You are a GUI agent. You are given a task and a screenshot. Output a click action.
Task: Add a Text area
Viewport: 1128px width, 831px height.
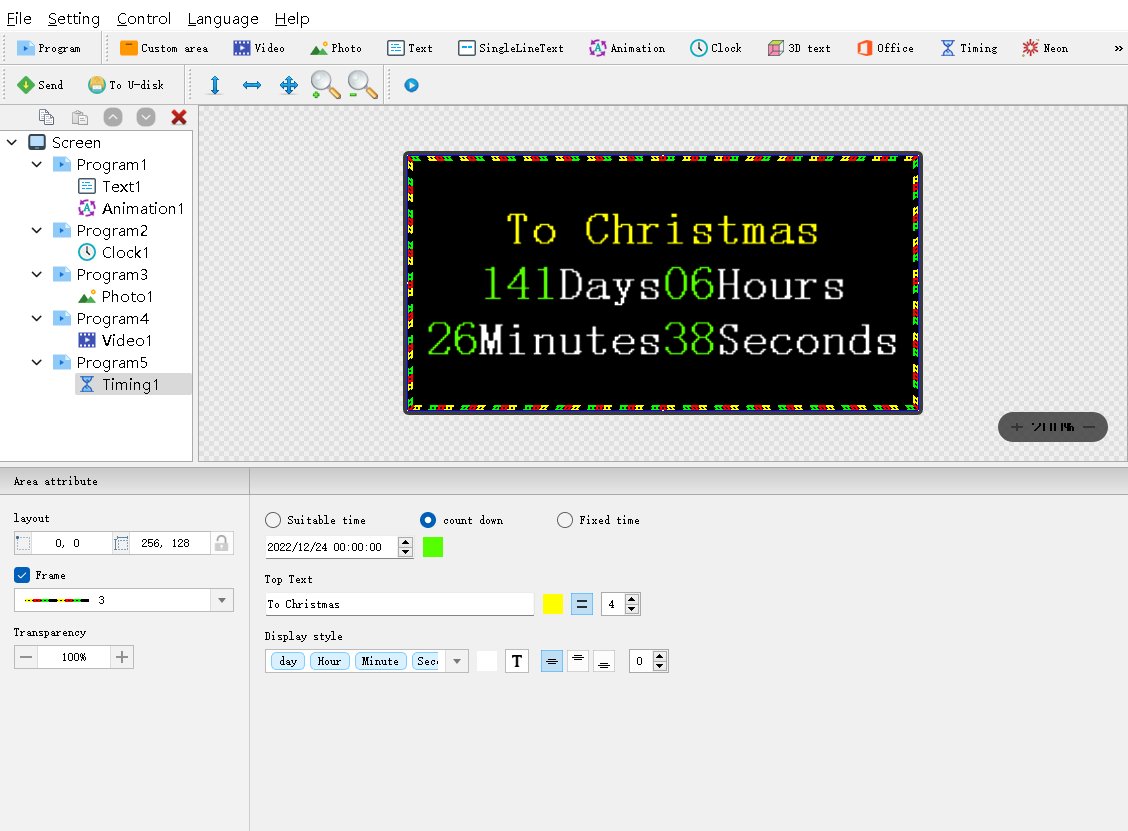tap(410, 48)
